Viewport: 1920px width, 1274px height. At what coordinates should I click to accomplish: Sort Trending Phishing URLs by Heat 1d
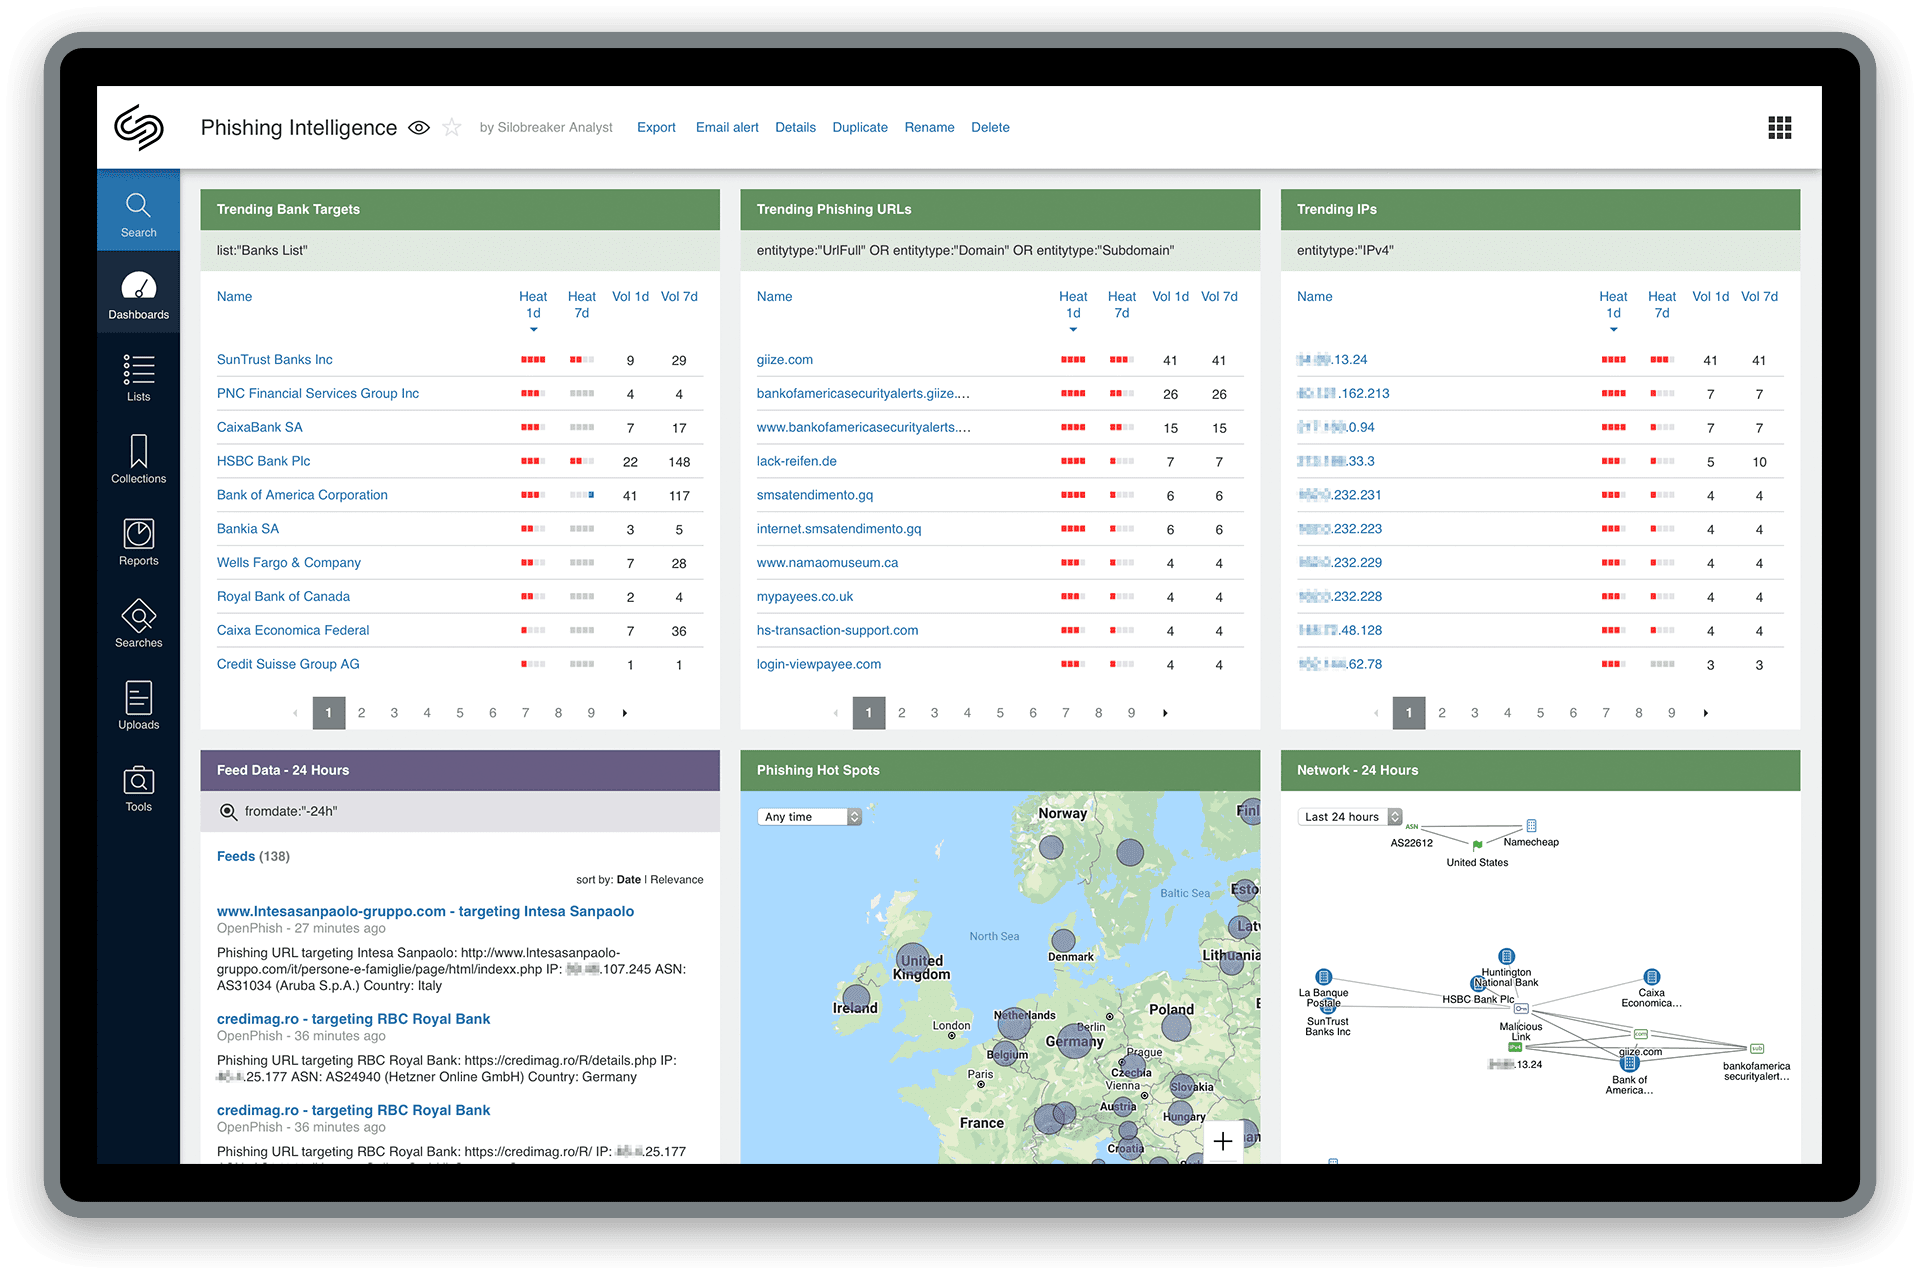click(1073, 305)
